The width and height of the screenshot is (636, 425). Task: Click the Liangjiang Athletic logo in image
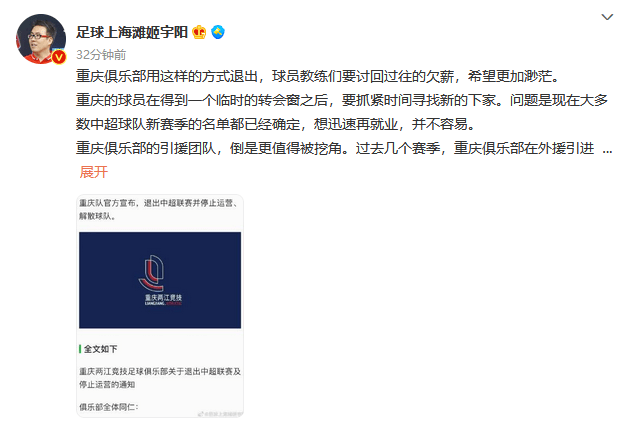[163, 280]
